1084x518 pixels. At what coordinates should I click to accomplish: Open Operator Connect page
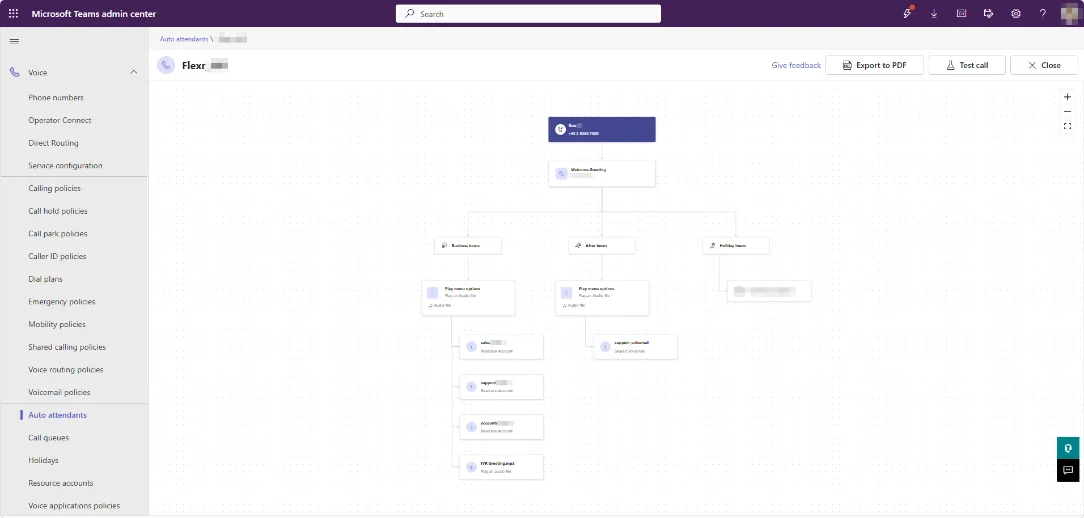(59, 120)
